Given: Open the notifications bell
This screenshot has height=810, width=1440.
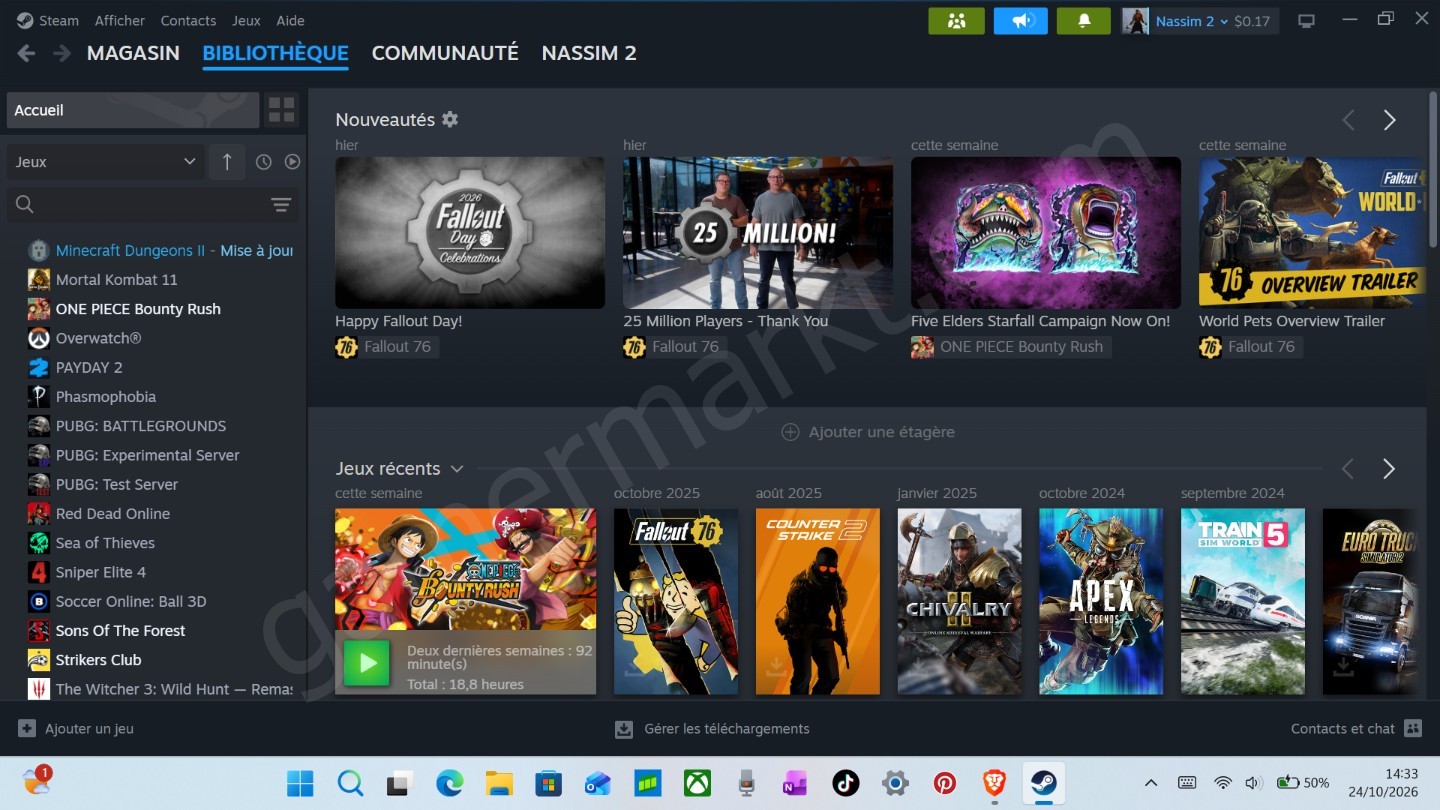Looking at the screenshot, I should point(1083,21).
